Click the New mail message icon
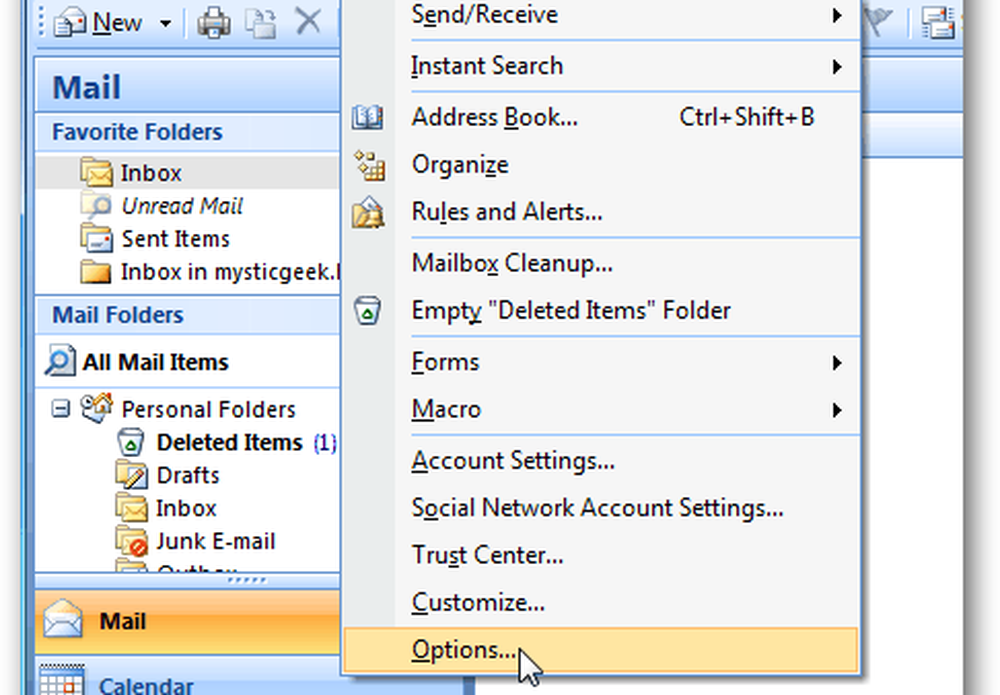Viewport: 1000px width, 695px height. tap(70, 24)
